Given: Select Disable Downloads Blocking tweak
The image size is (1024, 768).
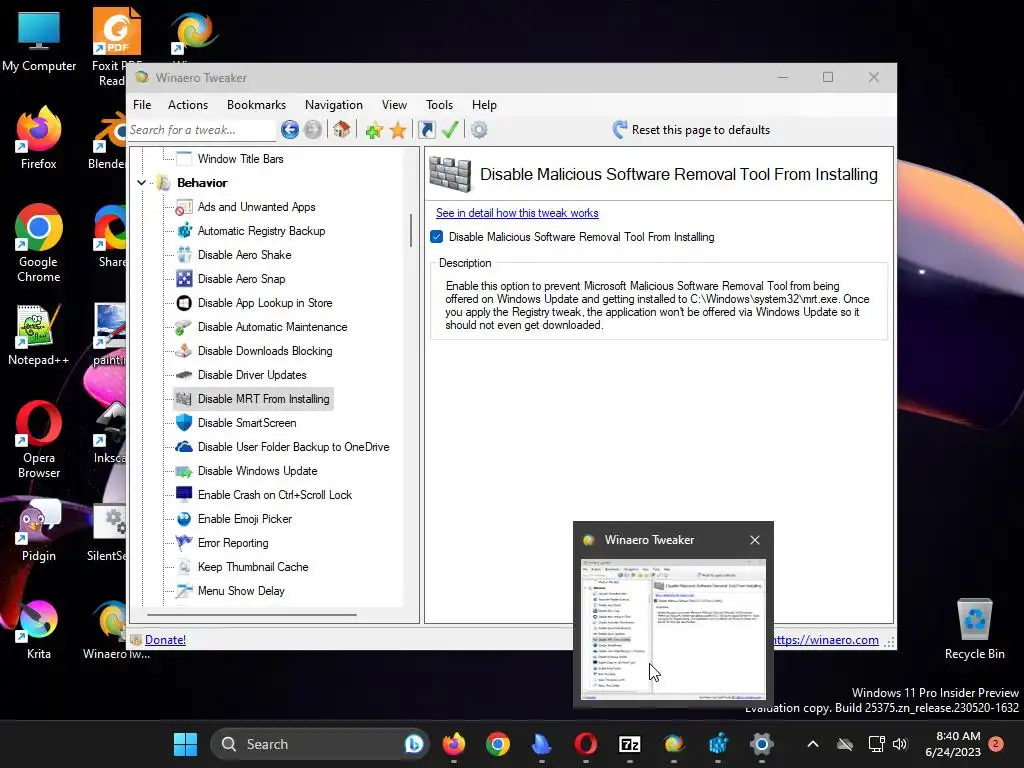Looking at the screenshot, I should click(x=264, y=351).
